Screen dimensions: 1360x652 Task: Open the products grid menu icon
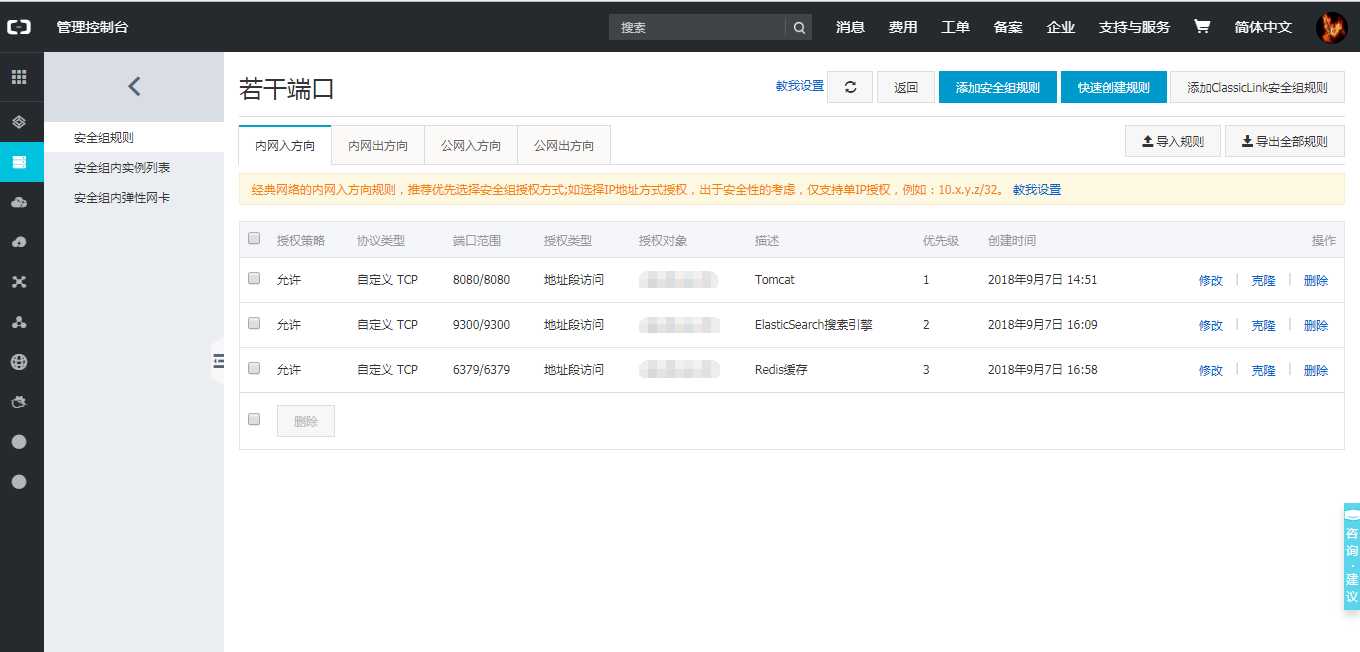[x=19, y=77]
